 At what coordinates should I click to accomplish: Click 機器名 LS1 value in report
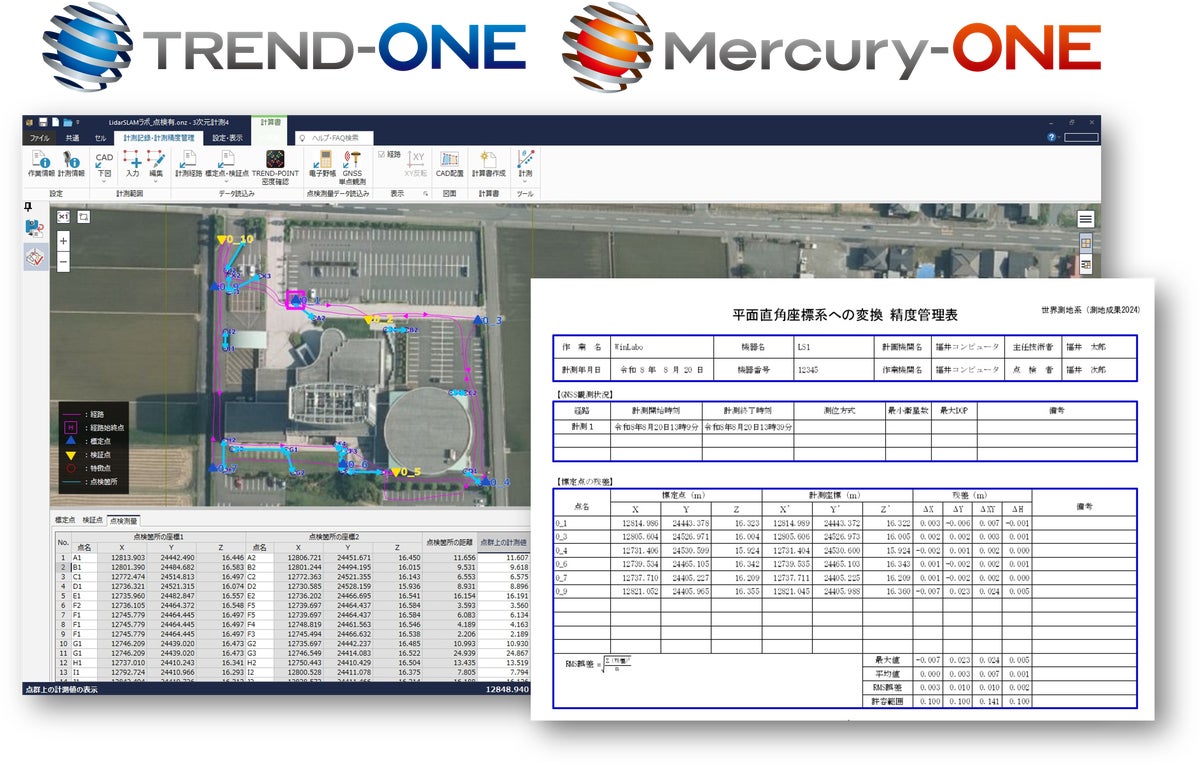pos(834,346)
